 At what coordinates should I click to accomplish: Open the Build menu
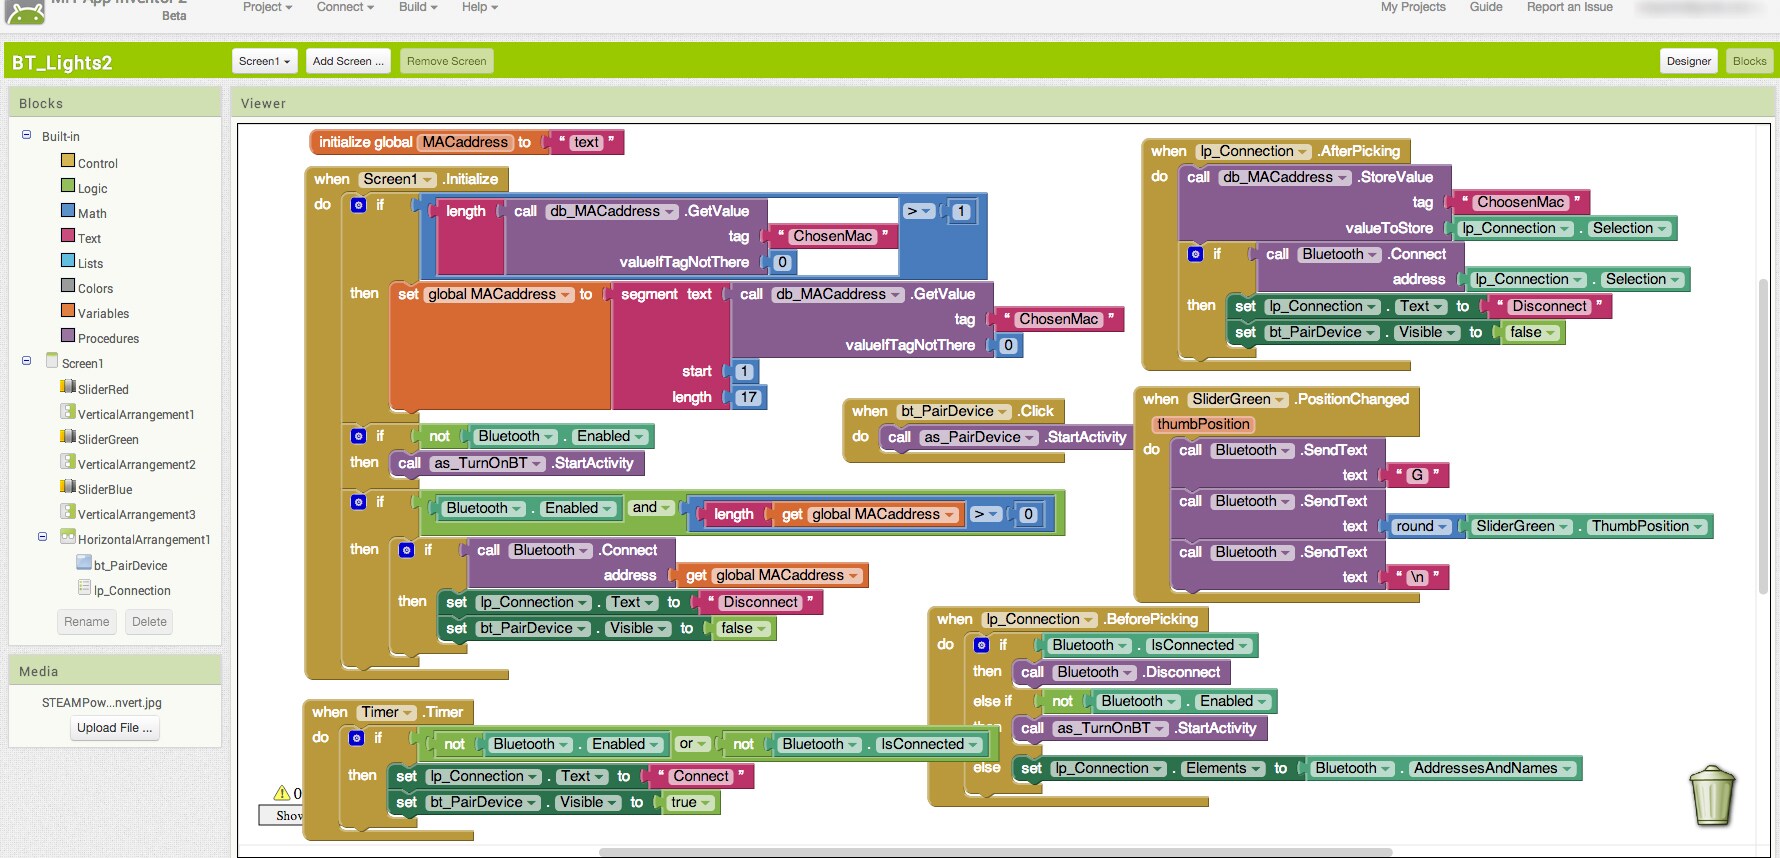(x=418, y=7)
